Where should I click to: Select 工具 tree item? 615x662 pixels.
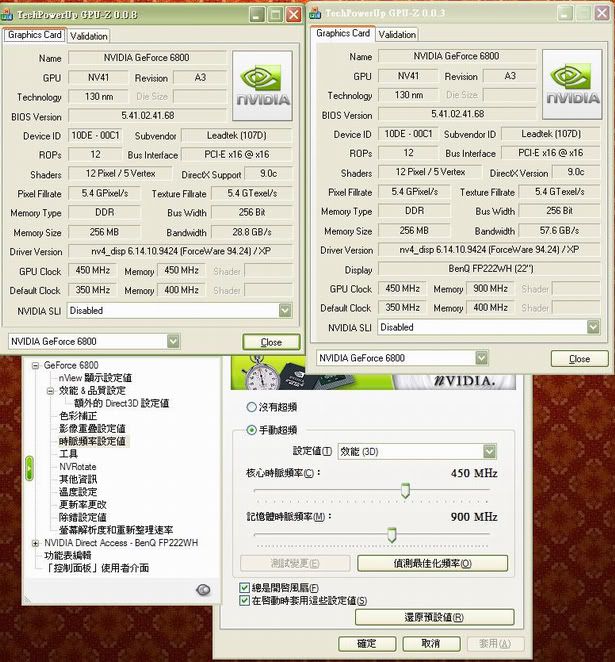point(68,454)
